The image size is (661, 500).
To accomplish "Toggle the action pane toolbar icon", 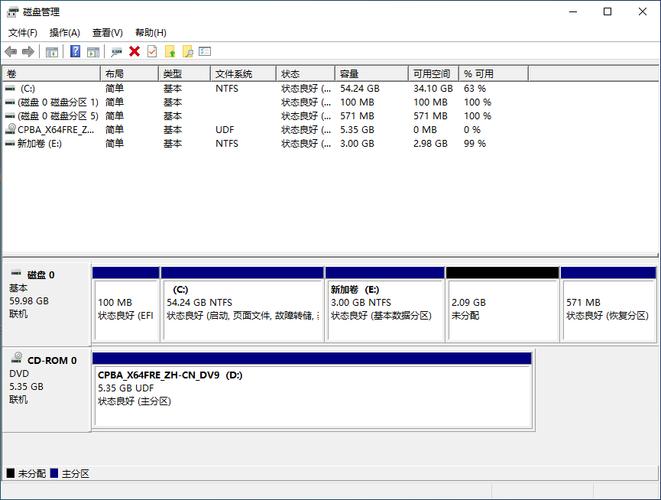I will (93, 52).
